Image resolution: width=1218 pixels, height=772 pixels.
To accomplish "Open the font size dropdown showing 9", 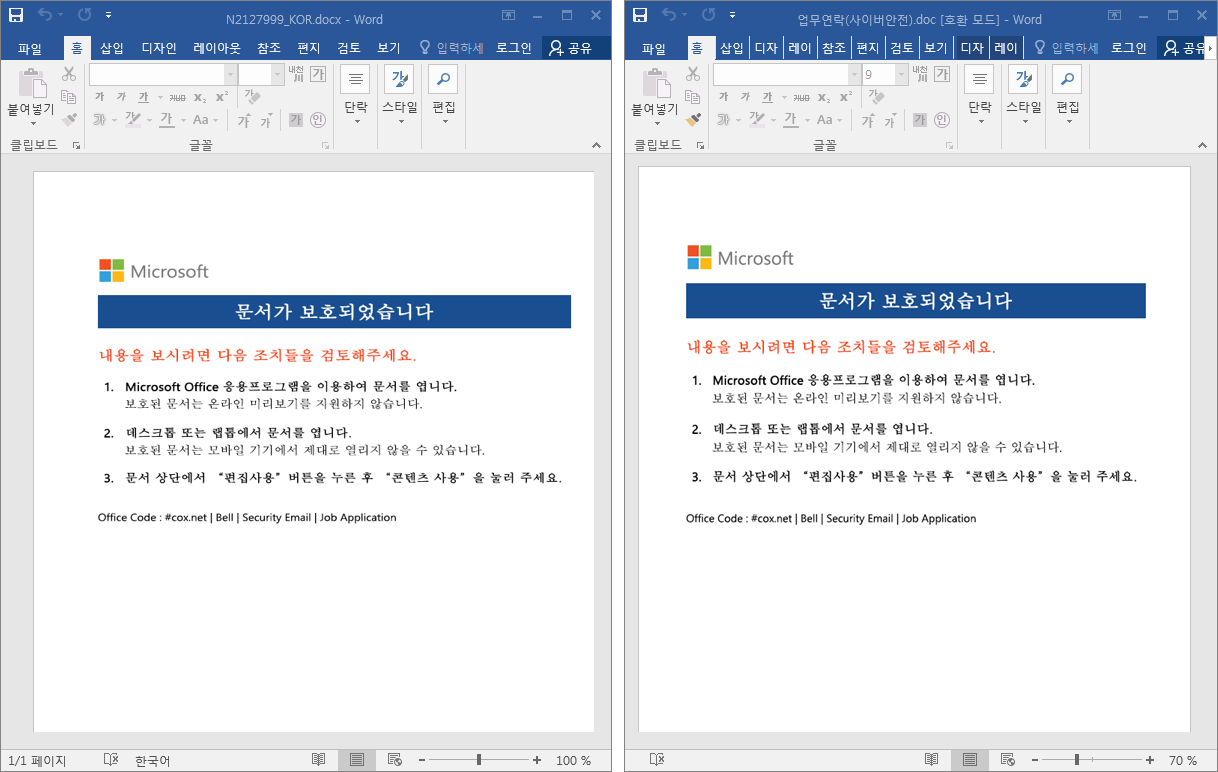I will [903, 74].
